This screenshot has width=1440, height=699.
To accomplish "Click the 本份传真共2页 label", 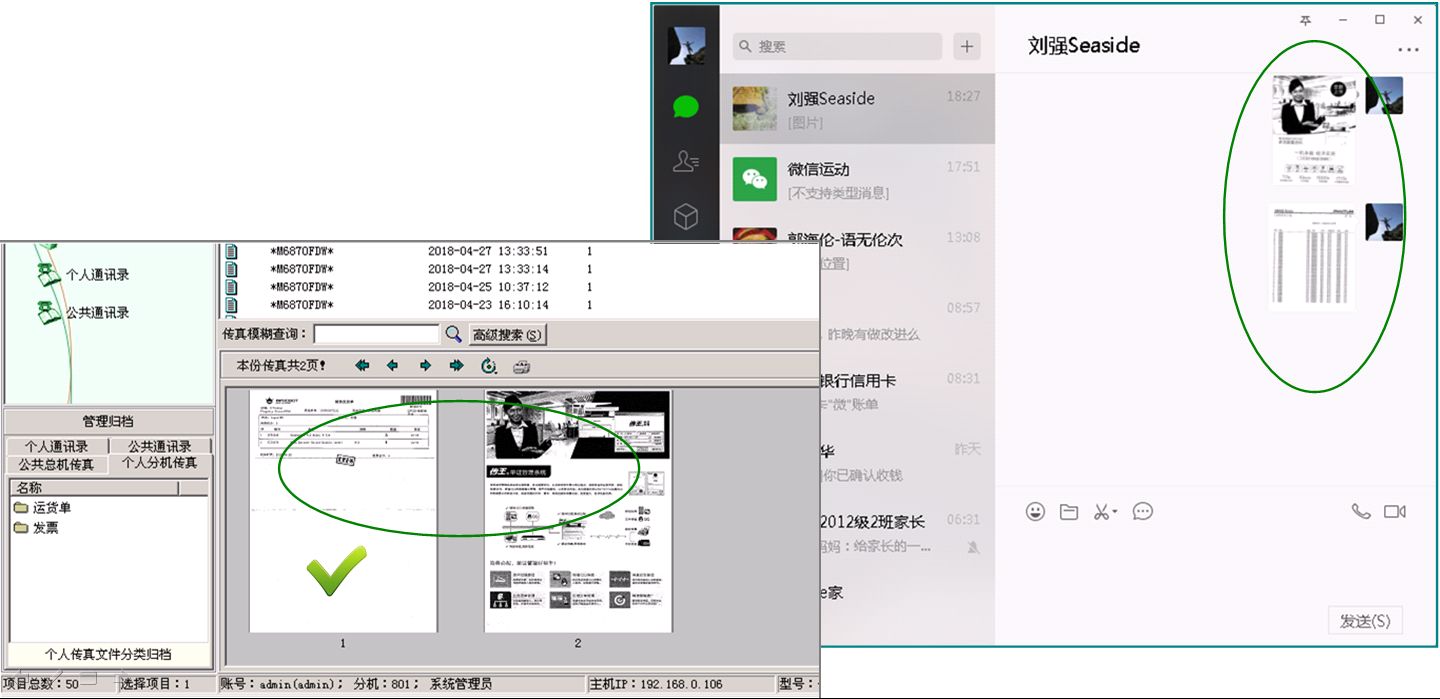I will click(x=281, y=366).
